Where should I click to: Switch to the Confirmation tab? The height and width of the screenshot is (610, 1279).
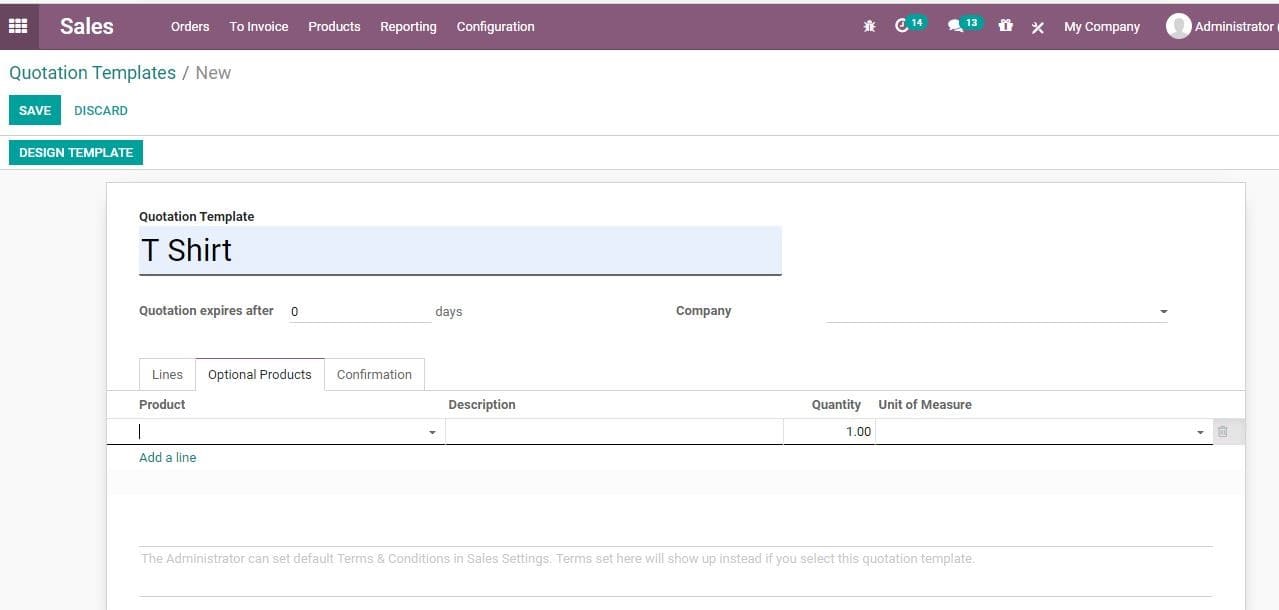tap(374, 374)
